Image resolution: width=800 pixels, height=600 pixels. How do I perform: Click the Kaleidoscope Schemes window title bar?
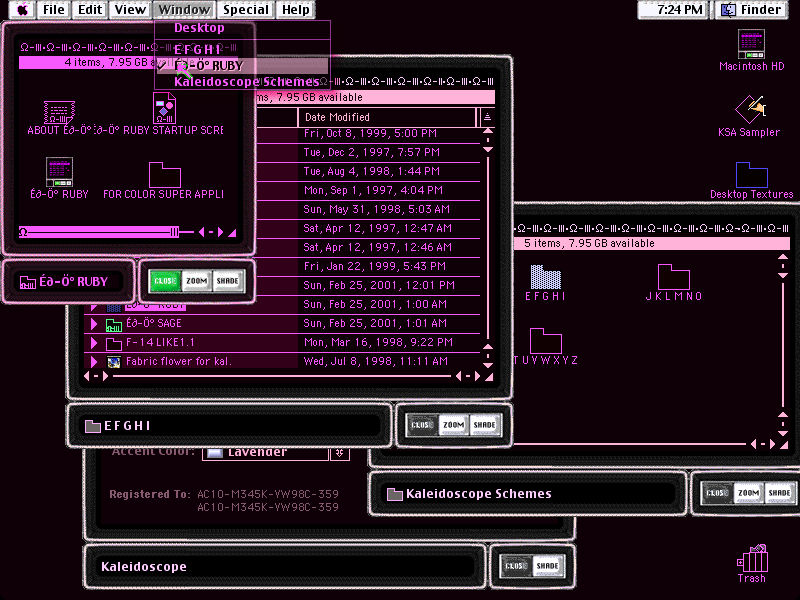click(528, 494)
